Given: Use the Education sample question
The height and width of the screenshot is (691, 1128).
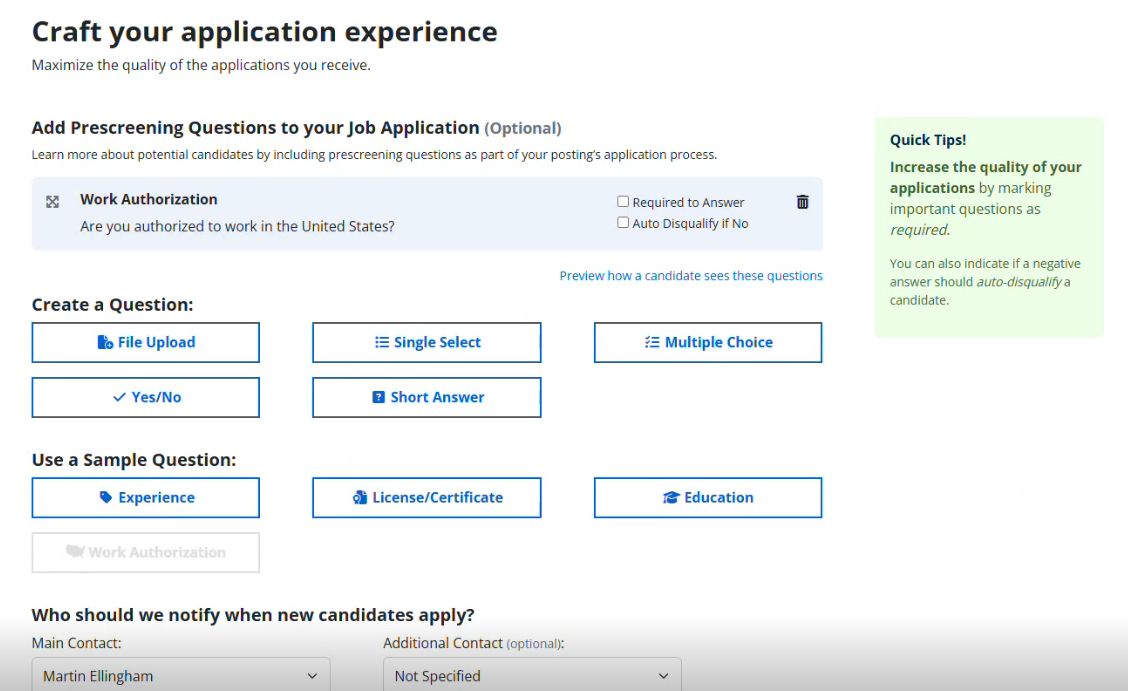Looking at the screenshot, I should pos(708,498).
